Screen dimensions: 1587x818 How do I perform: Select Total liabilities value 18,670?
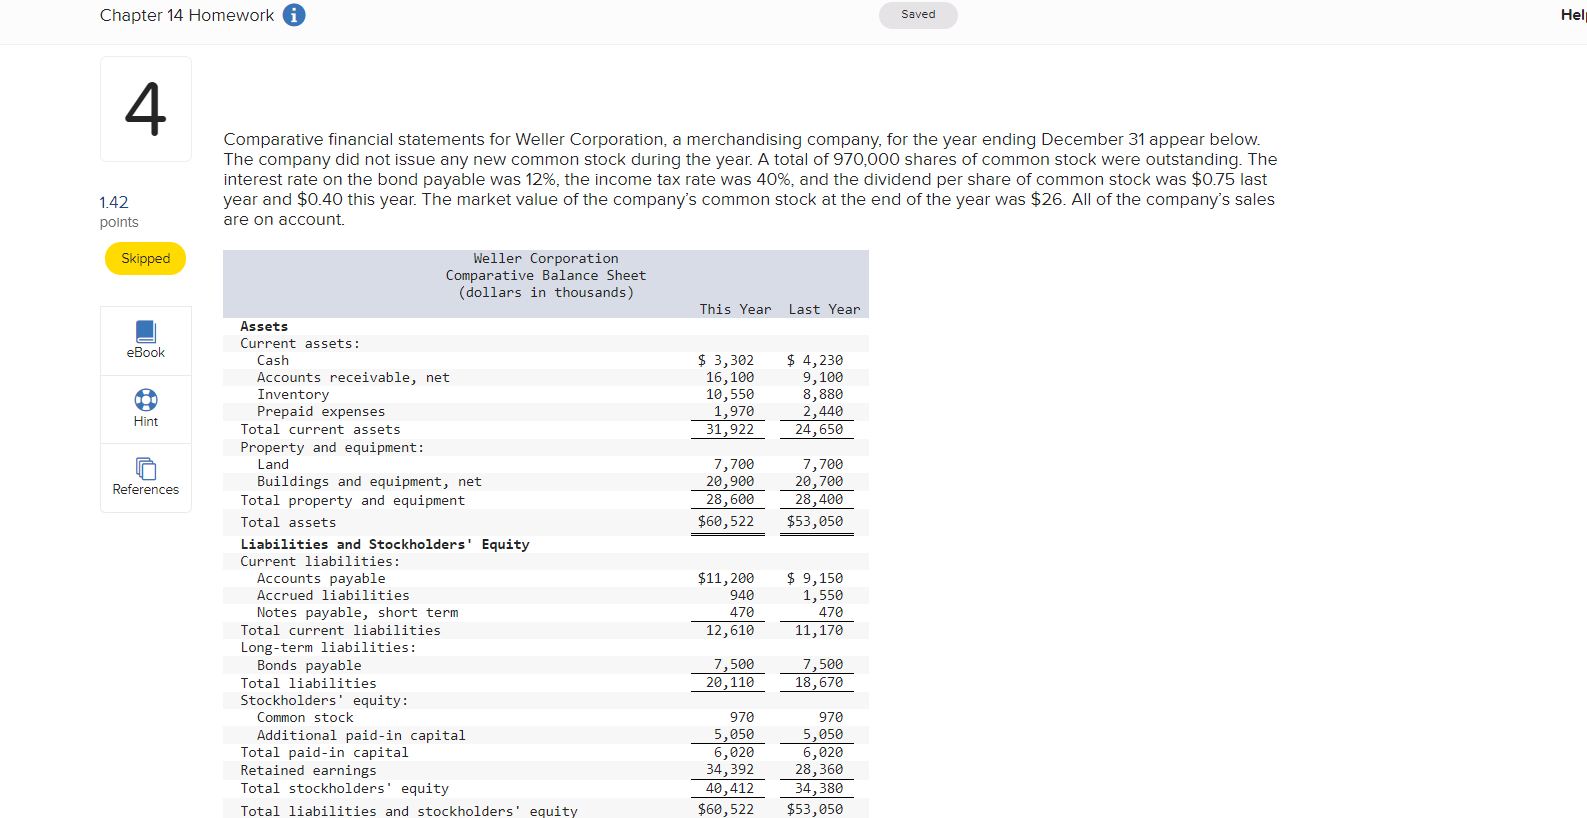coord(819,682)
